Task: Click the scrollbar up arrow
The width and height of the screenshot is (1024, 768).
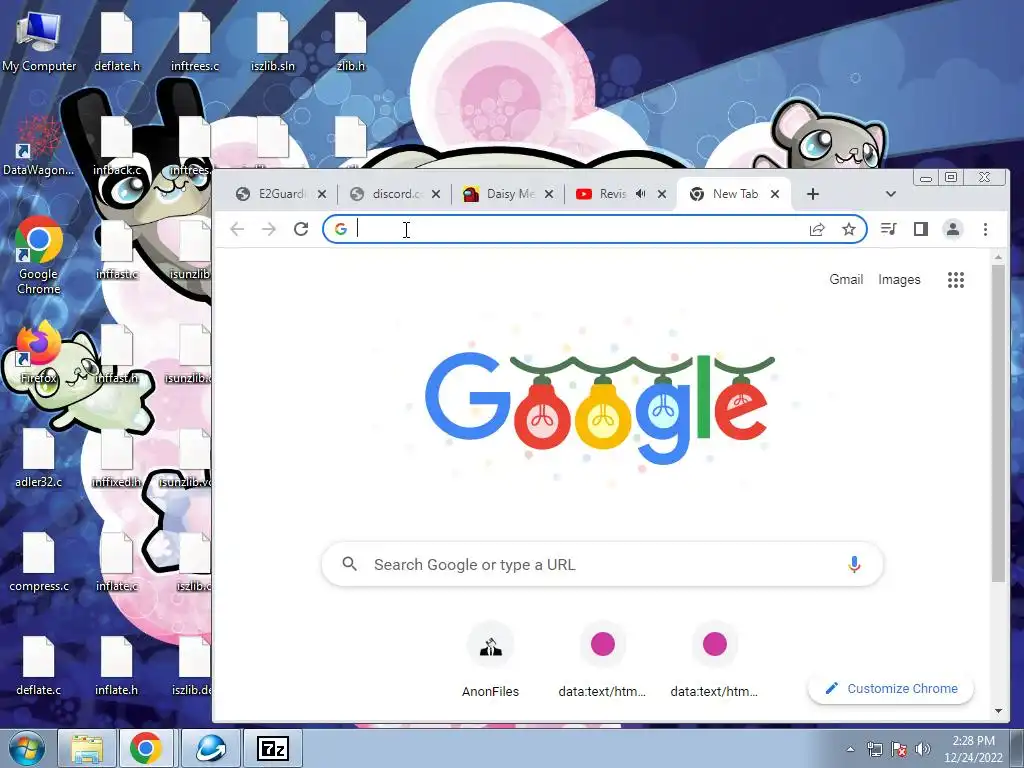Action: 998,258
